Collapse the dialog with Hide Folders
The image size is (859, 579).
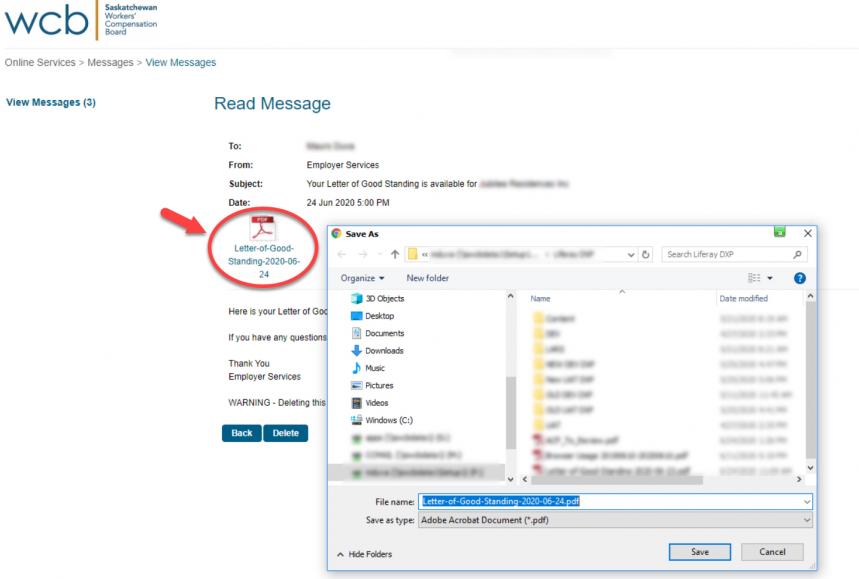tap(364, 554)
